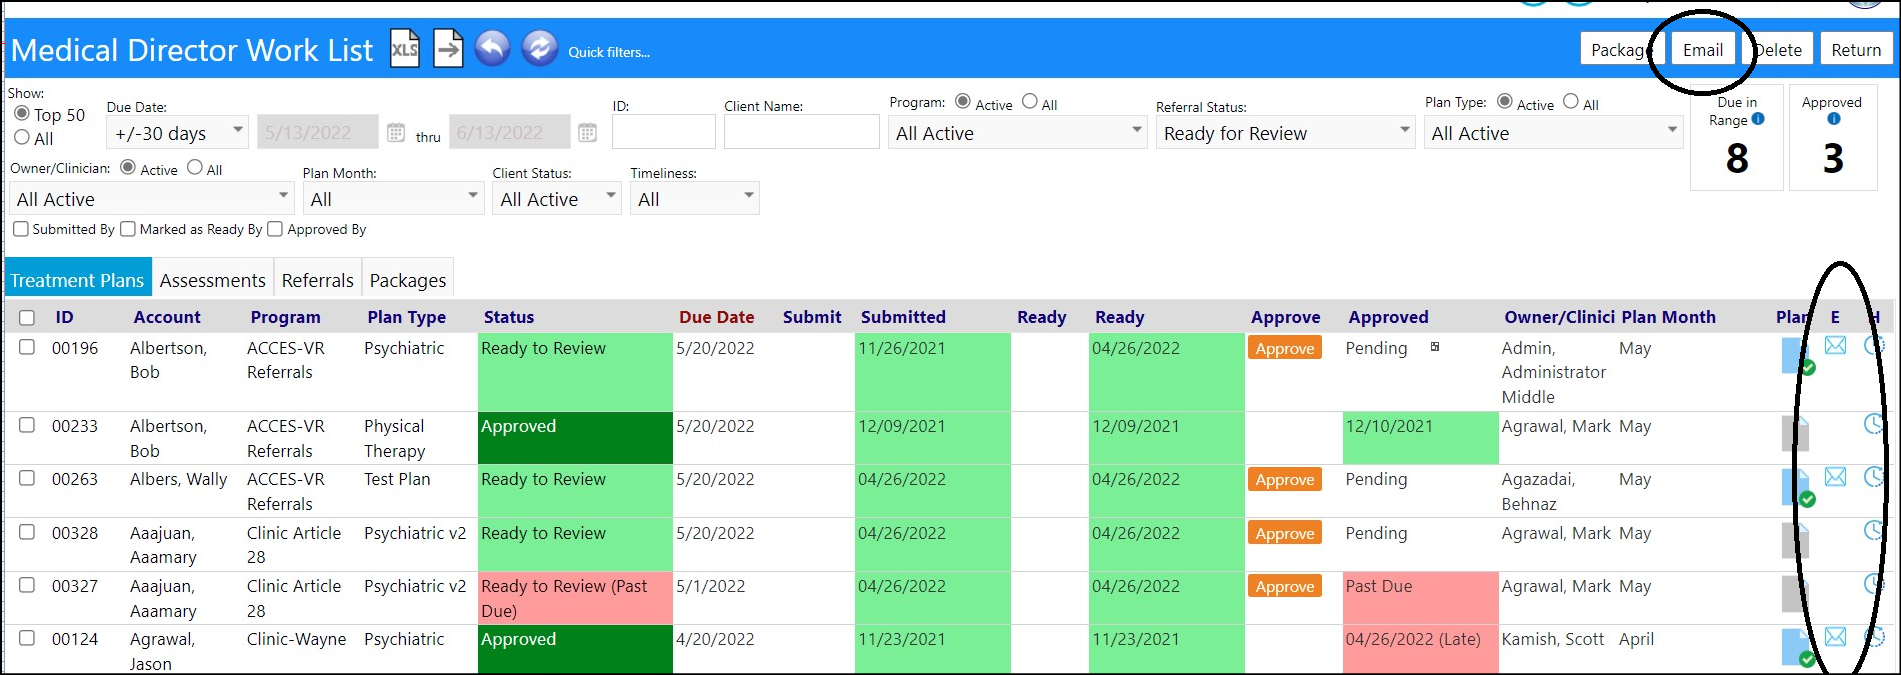The width and height of the screenshot is (1901, 675).
Task: Expand the Plan Month dropdown
Action: pyautogui.click(x=393, y=198)
